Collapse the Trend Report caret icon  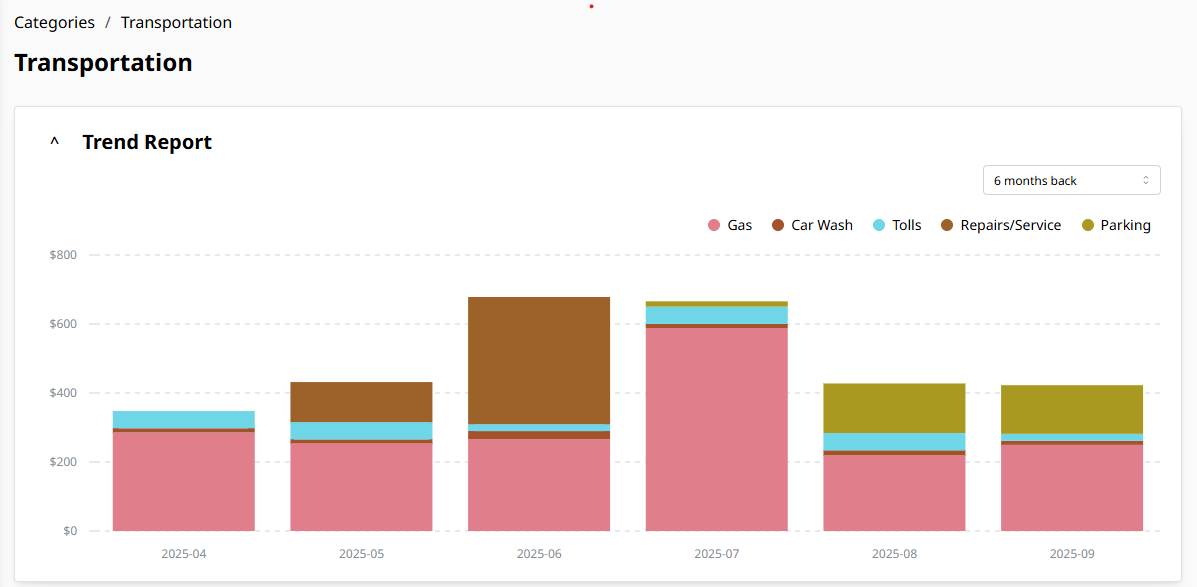54,142
